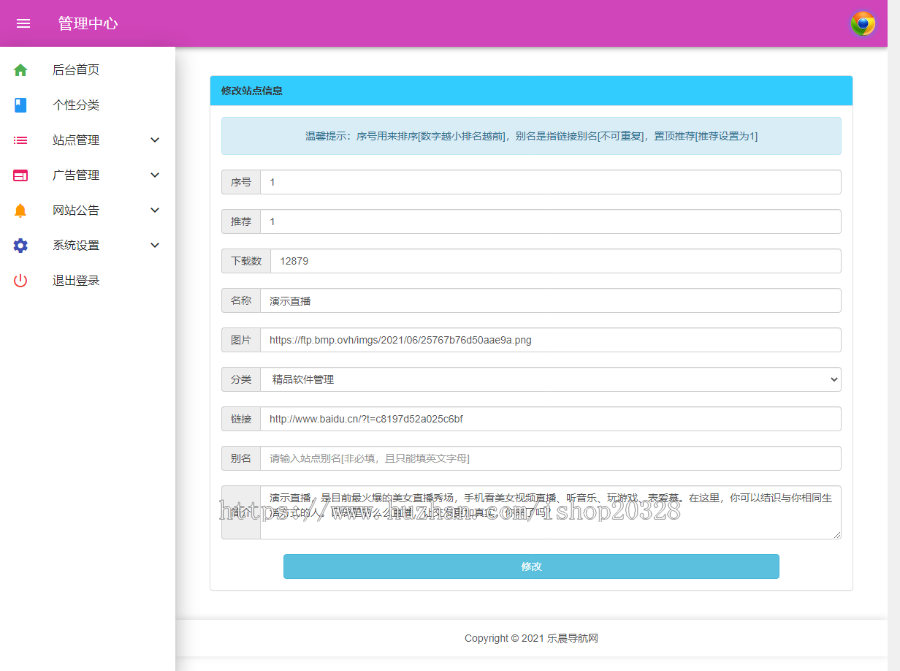Click the 修改 submit button

click(531, 567)
